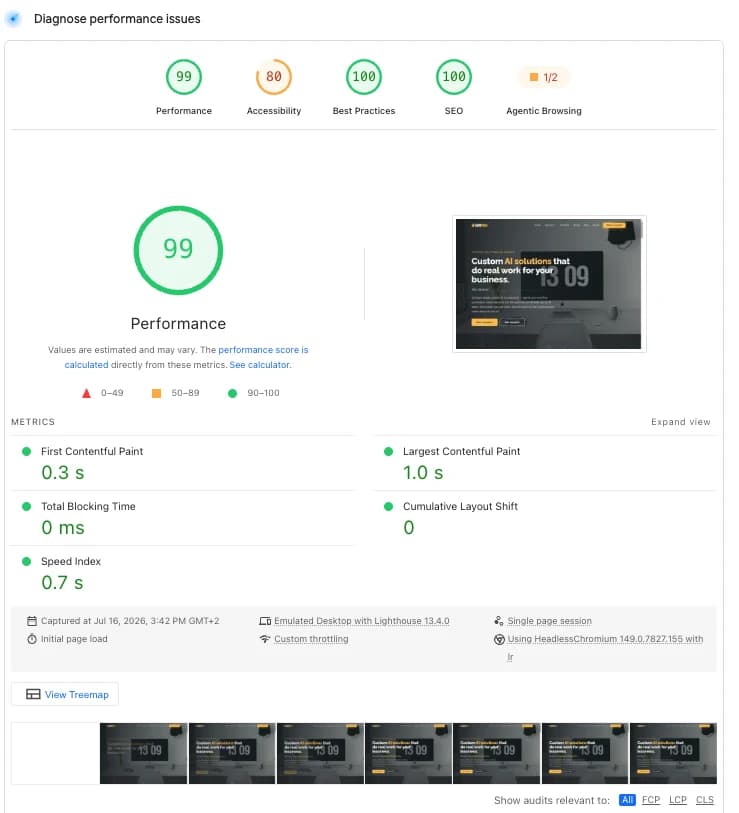Click the second filmstrip frame
Screen dimensions: 739x813
click(x=144, y=753)
